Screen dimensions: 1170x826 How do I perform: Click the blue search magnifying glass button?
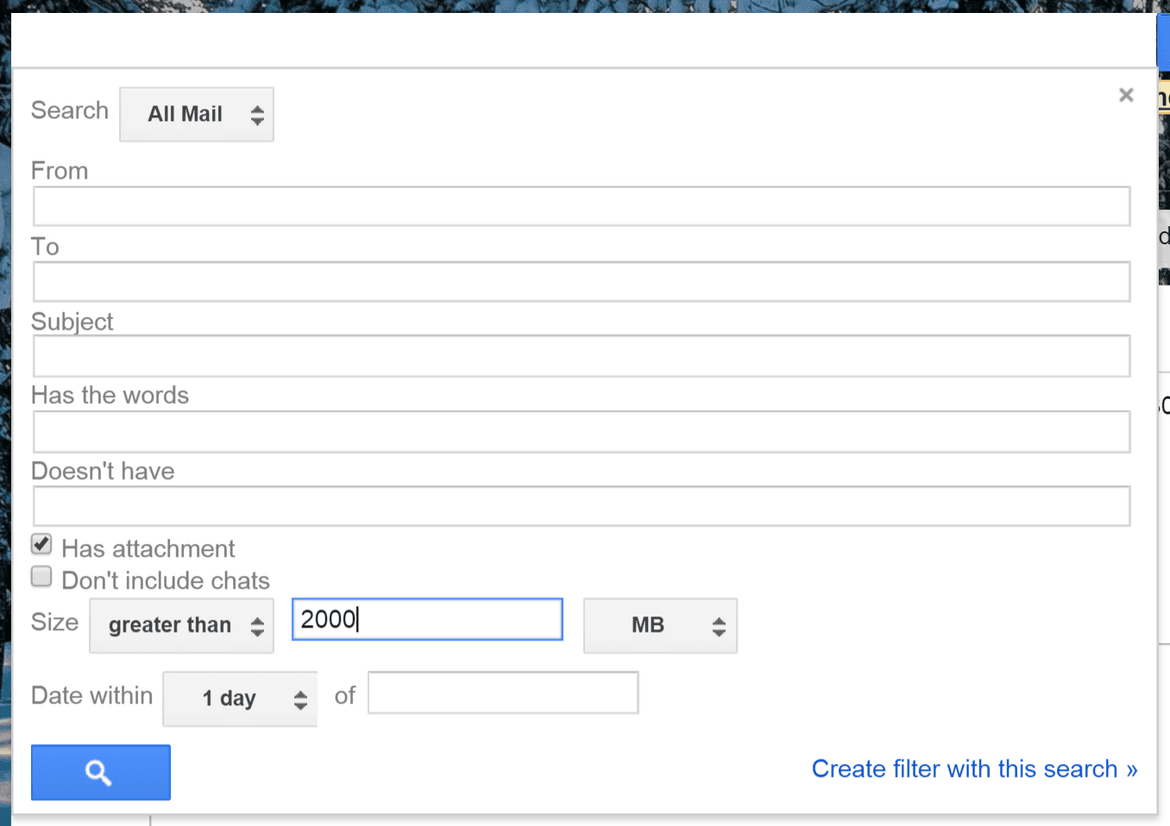pyautogui.click(x=99, y=772)
